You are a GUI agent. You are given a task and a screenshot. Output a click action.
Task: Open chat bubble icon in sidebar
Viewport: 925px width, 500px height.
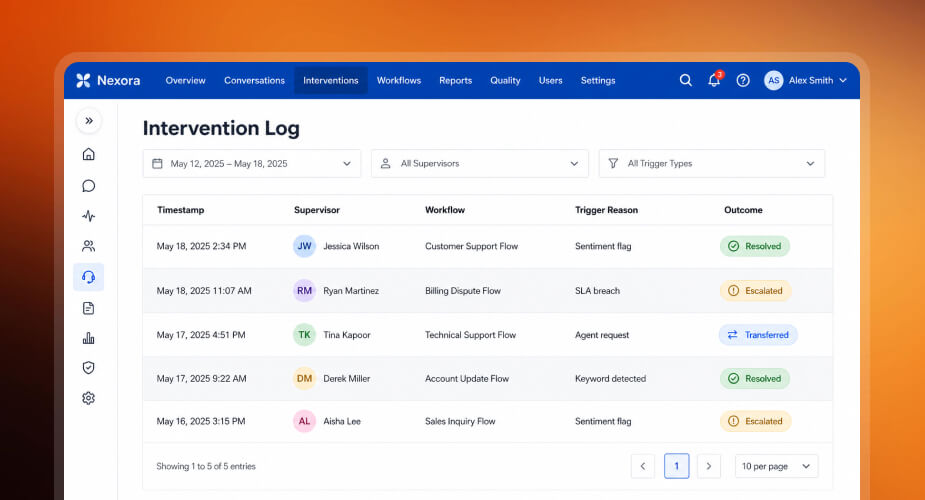pyautogui.click(x=88, y=186)
